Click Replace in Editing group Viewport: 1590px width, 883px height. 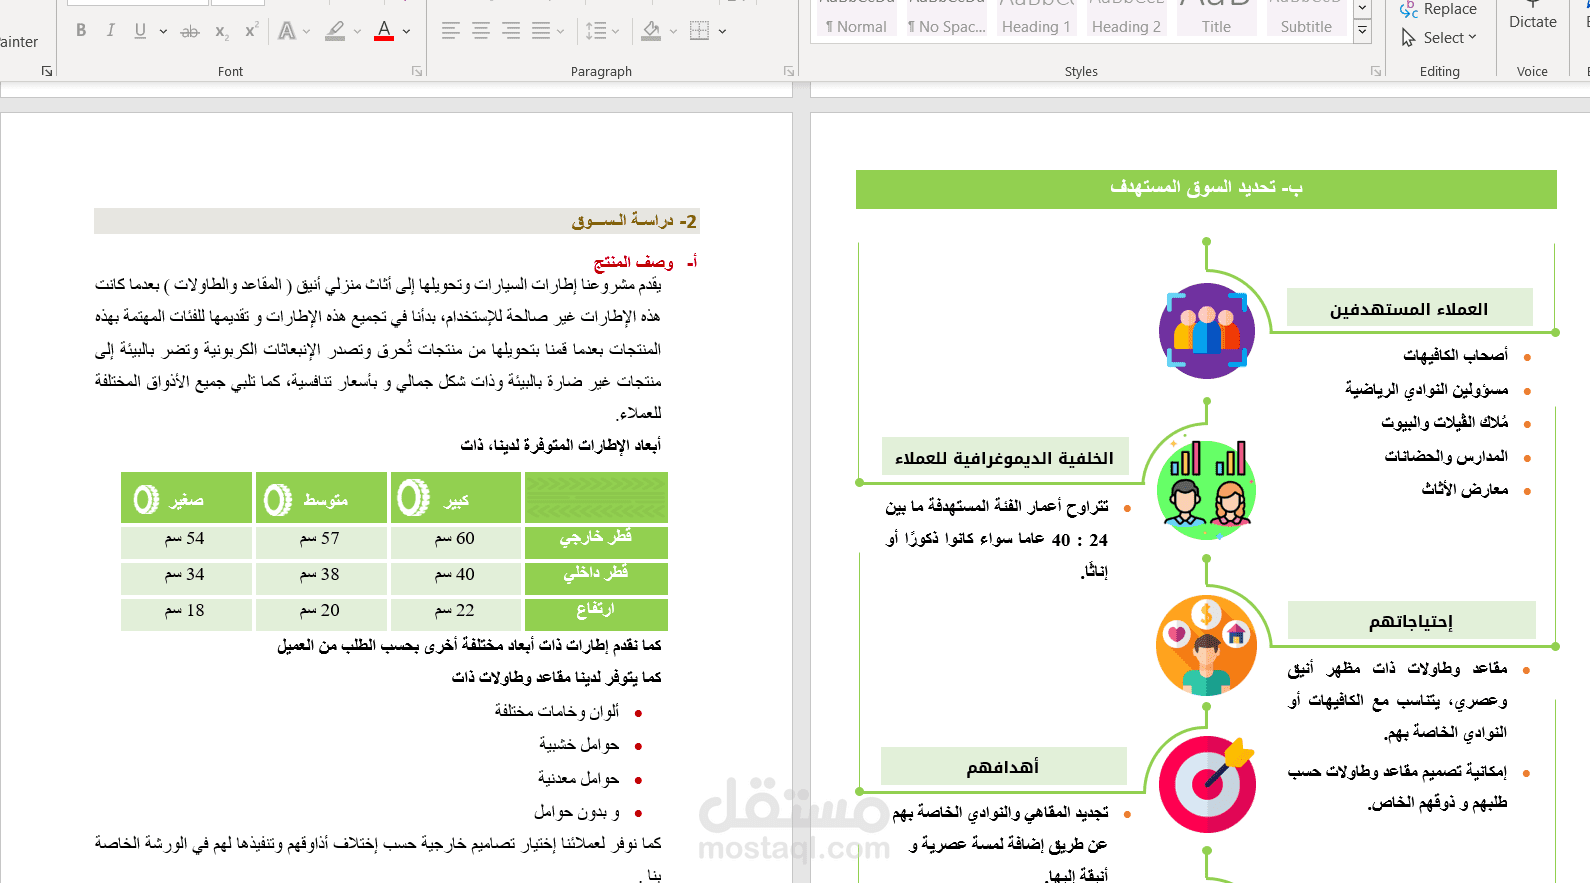pos(1438,9)
